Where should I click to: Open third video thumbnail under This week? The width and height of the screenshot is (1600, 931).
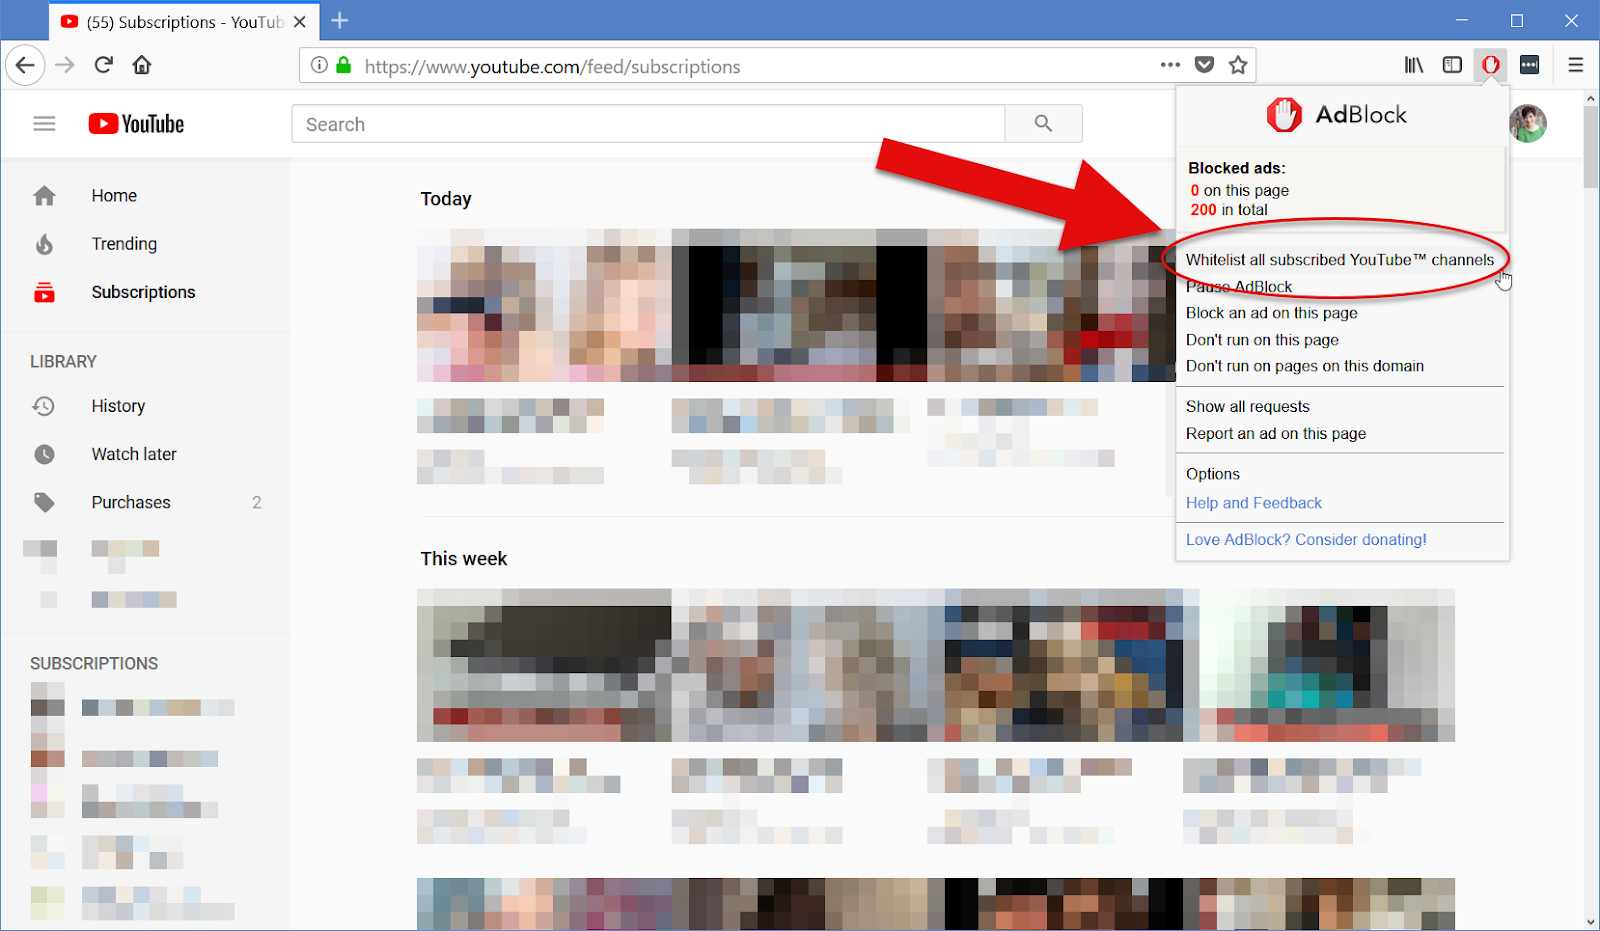pyautogui.click(x=1055, y=665)
